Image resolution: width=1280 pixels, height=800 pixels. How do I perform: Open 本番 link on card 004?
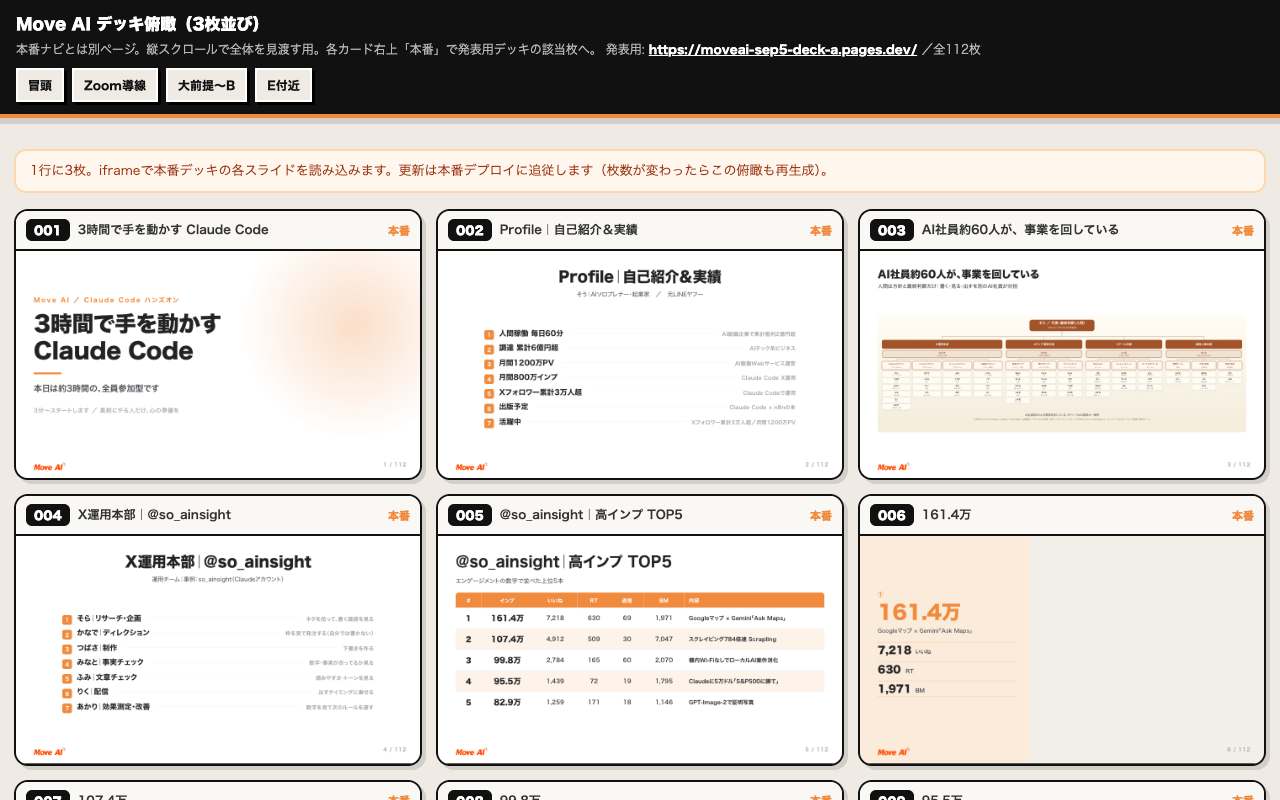tap(399, 515)
